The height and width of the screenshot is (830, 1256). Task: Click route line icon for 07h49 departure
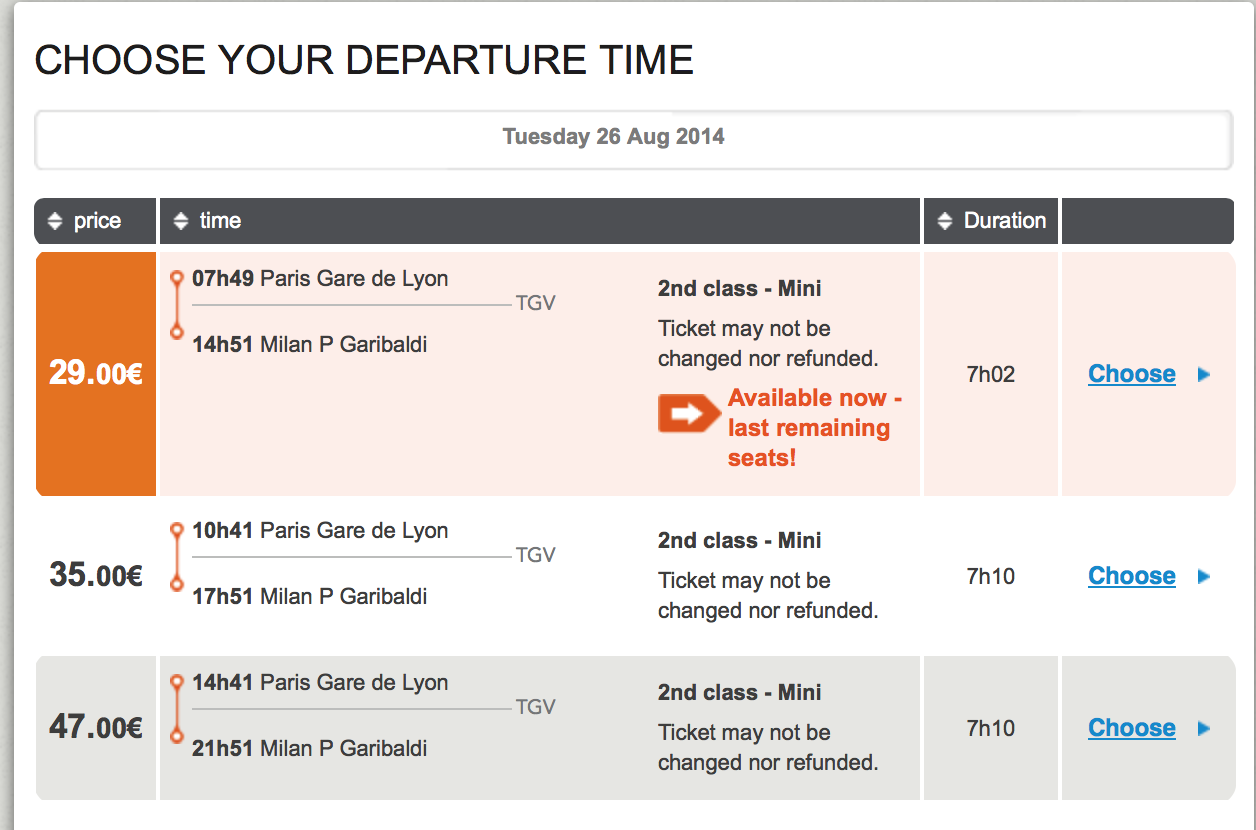click(177, 305)
